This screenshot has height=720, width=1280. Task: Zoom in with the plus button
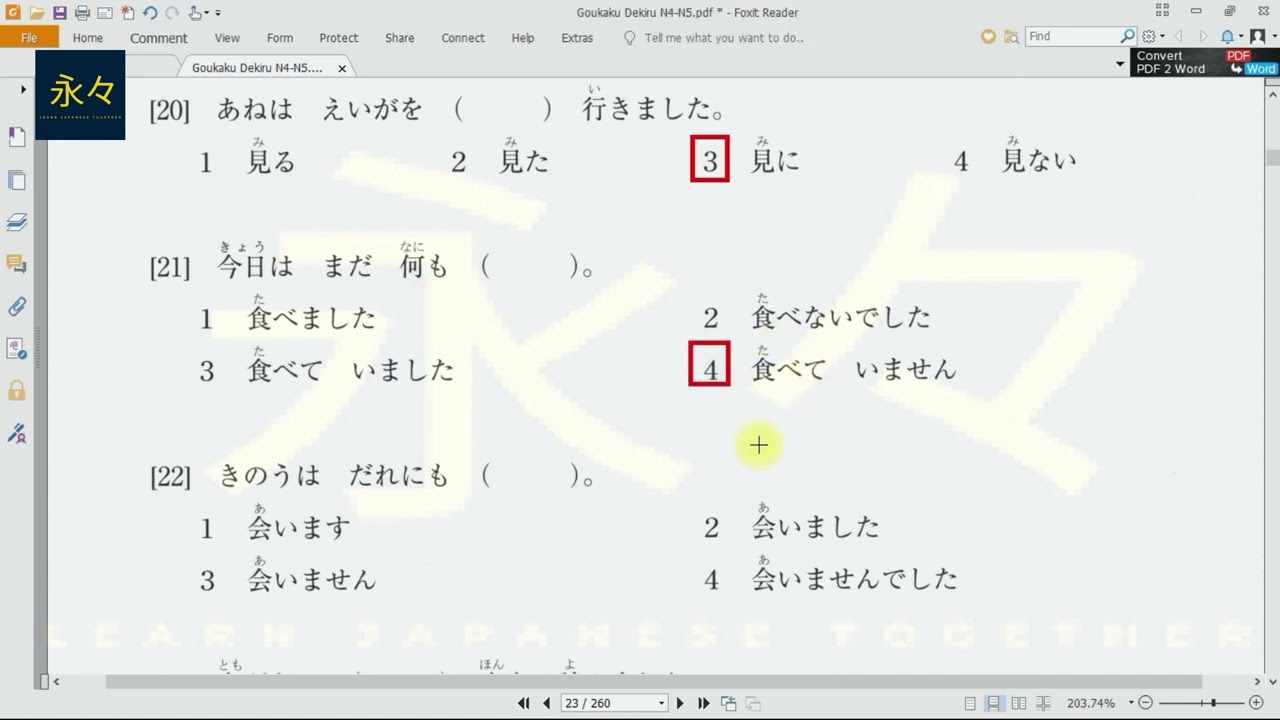(x=1255, y=703)
